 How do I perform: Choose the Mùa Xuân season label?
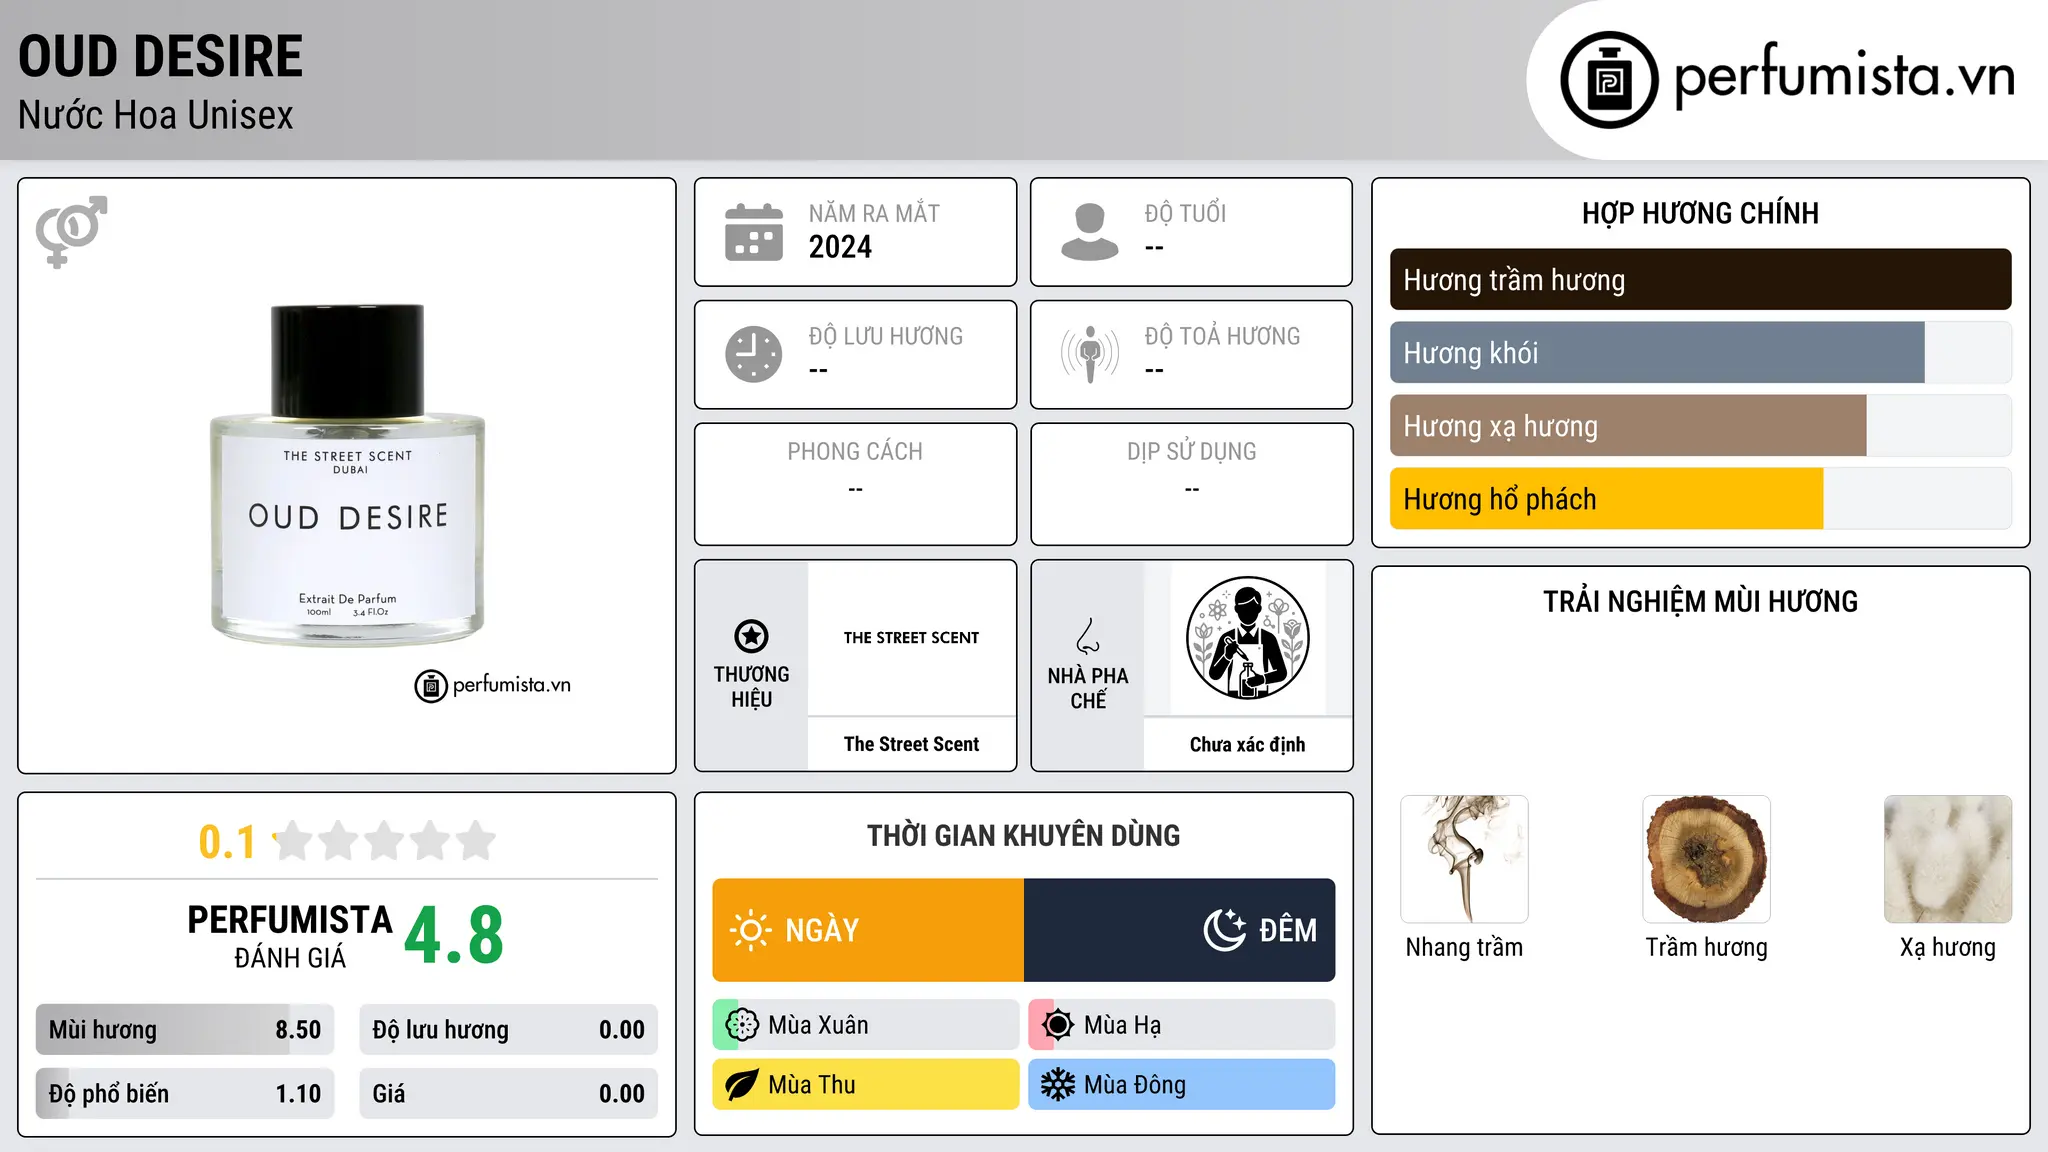click(818, 1025)
